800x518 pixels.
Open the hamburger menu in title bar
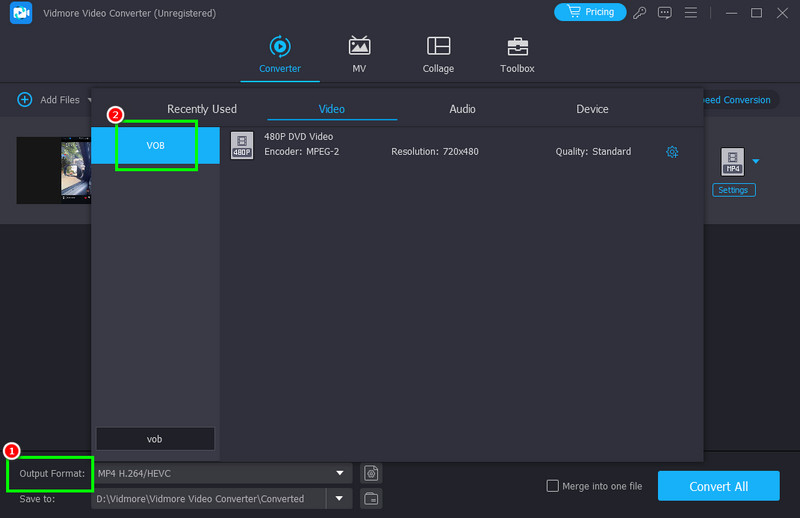(691, 13)
